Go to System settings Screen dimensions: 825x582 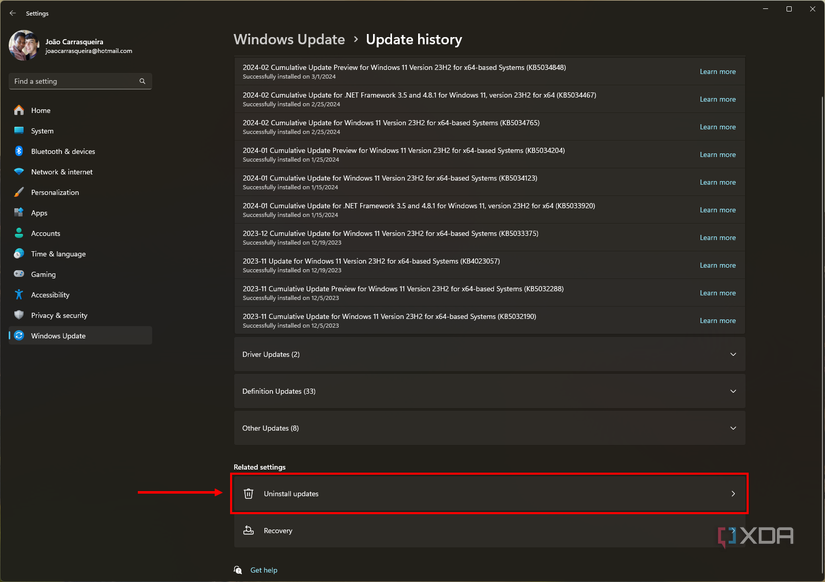tap(42, 131)
